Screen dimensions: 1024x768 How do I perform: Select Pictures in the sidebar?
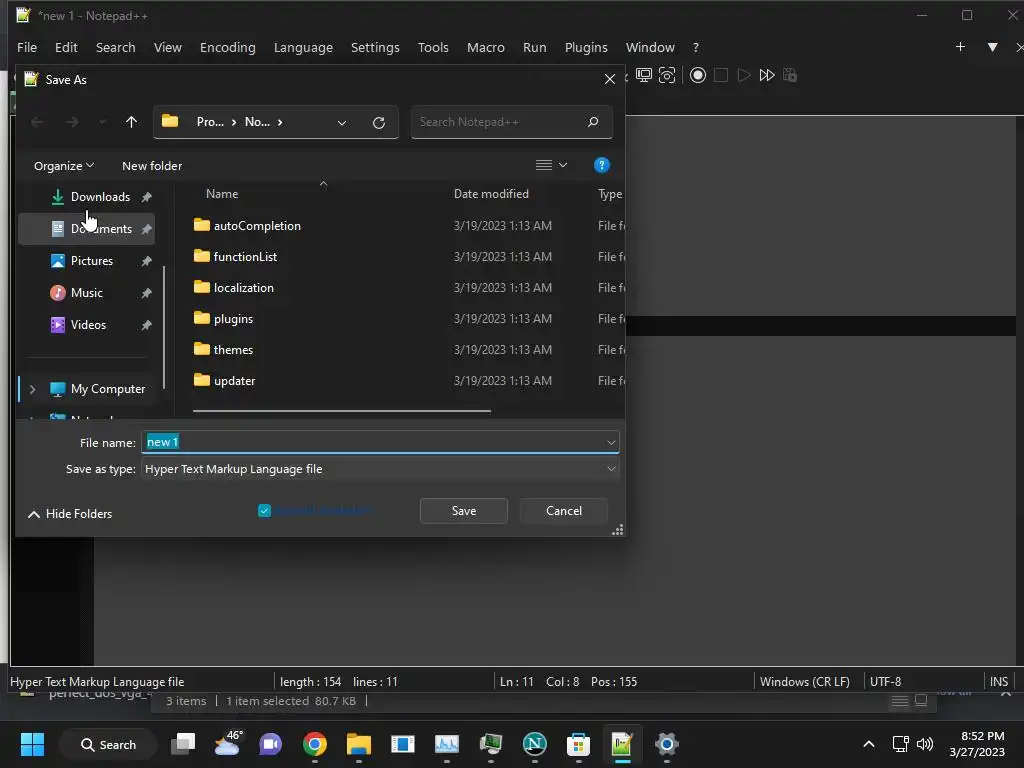[92, 261]
